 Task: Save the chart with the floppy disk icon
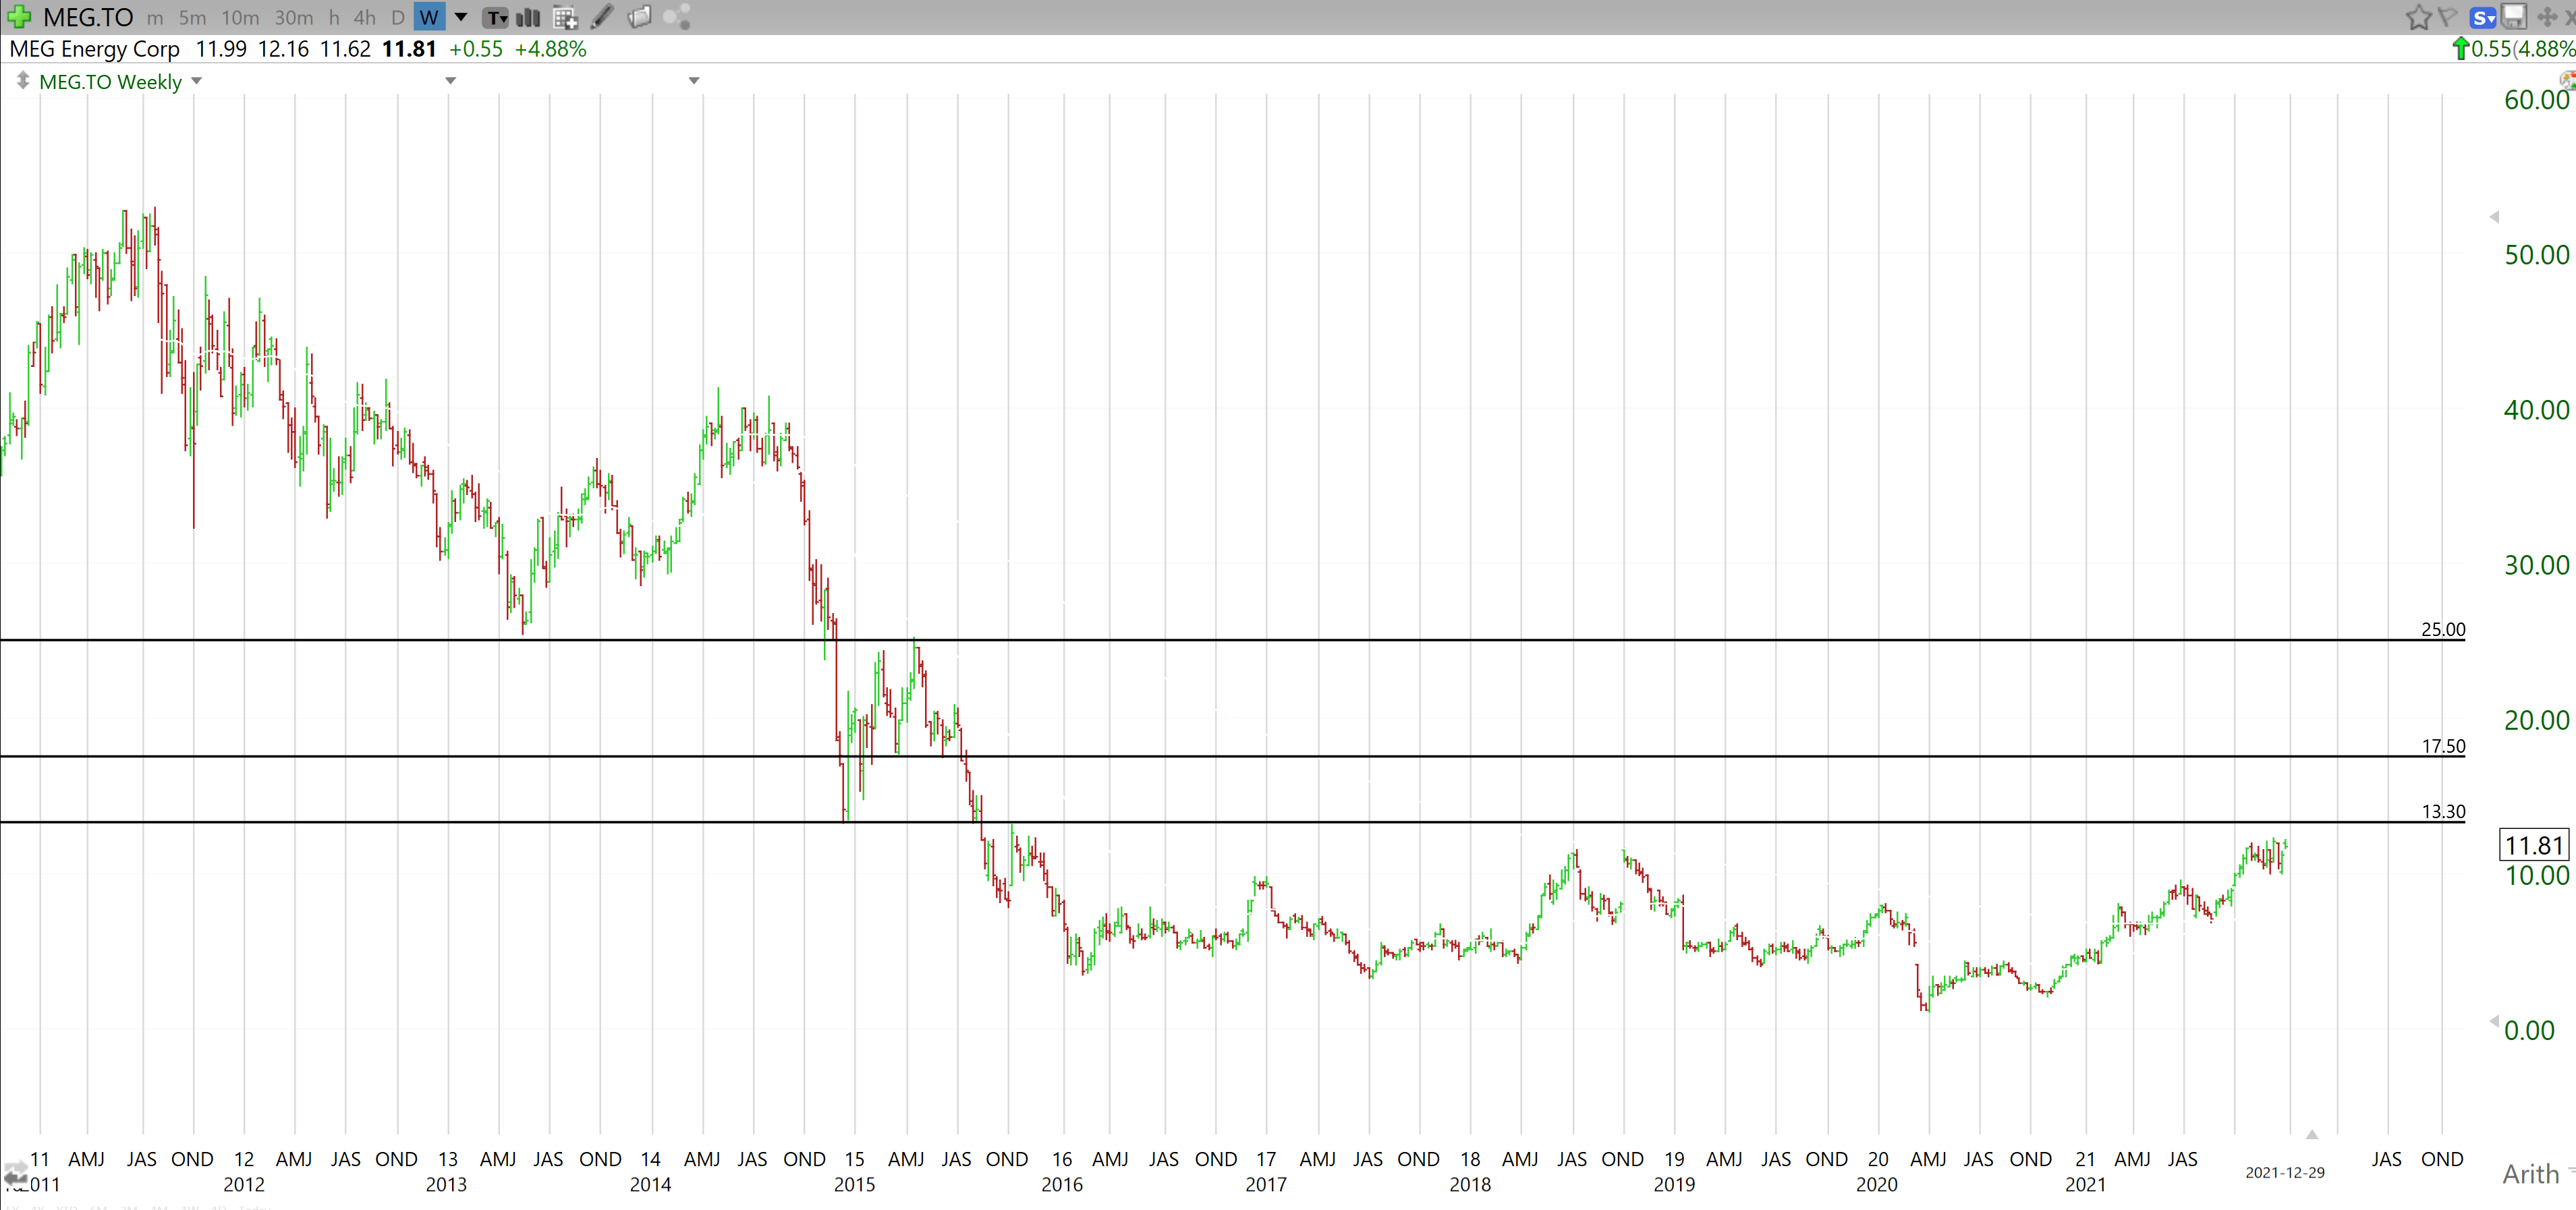(x=2515, y=17)
